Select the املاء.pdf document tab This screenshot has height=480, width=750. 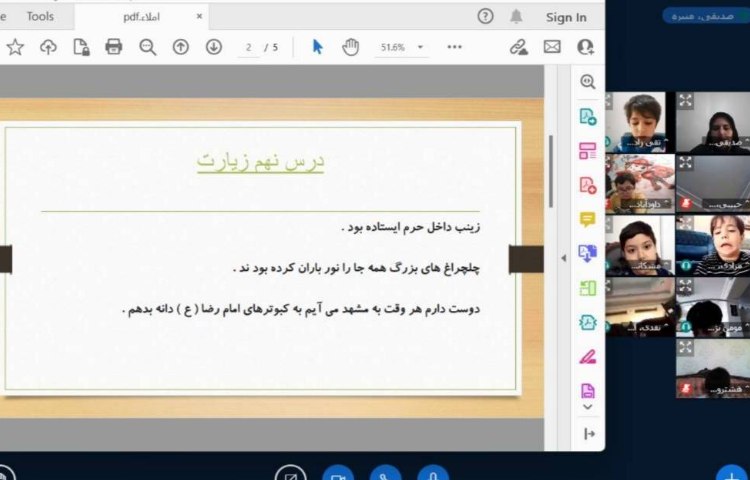click(x=142, y=17)
